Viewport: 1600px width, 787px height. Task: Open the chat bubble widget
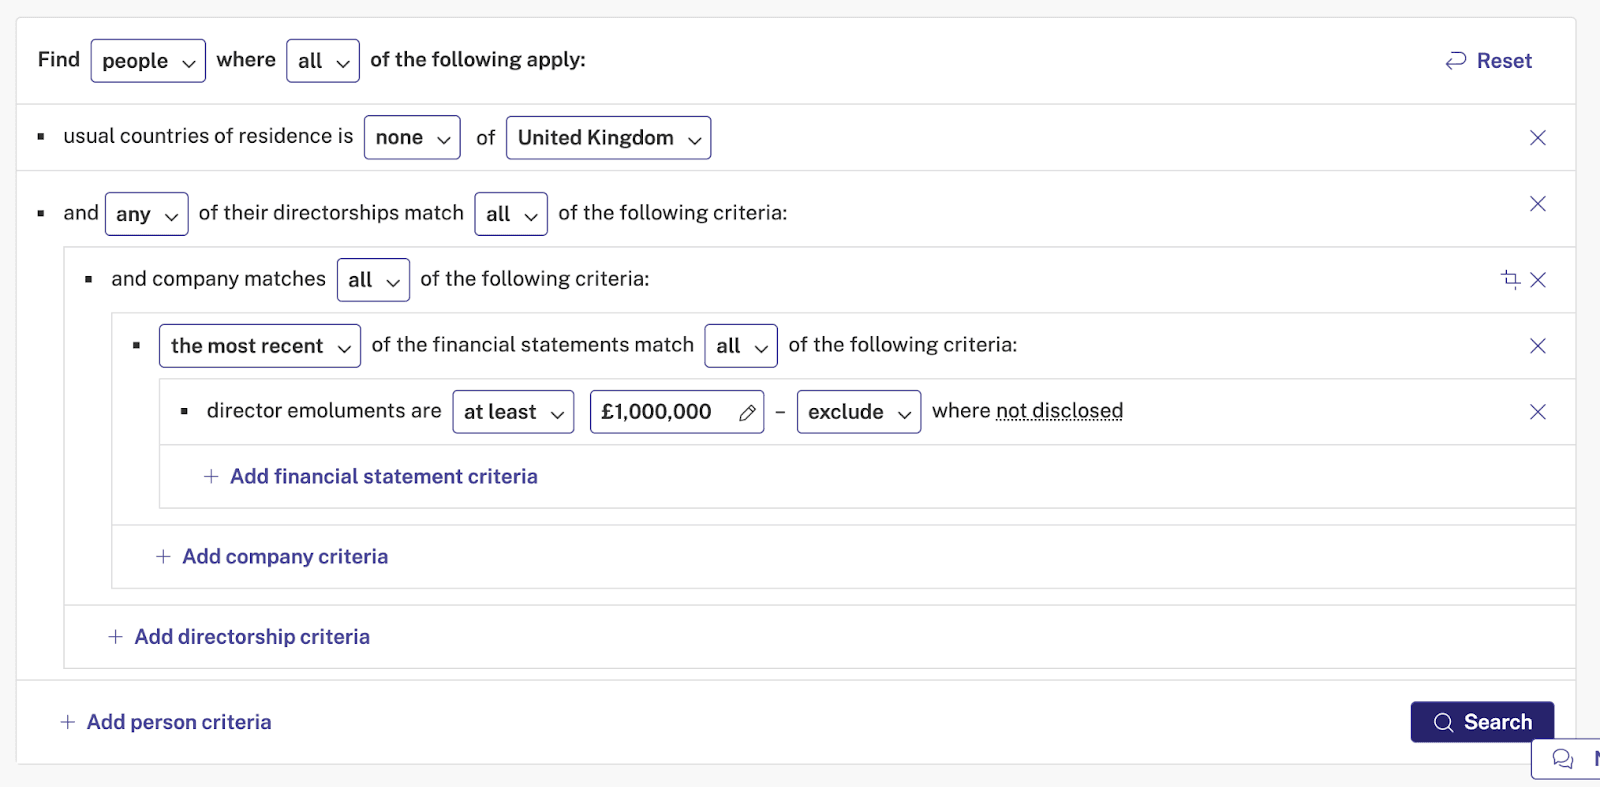1565,759
